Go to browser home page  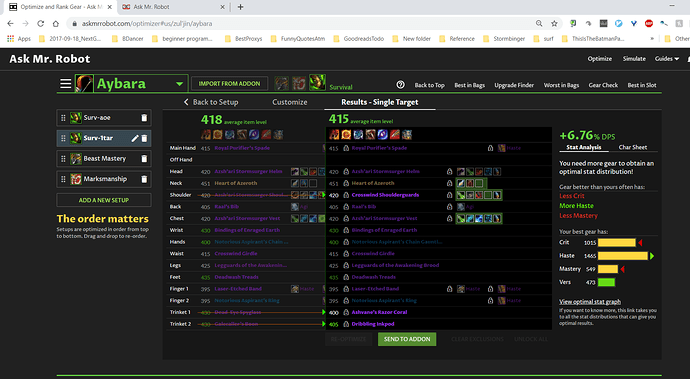[55, 23]
